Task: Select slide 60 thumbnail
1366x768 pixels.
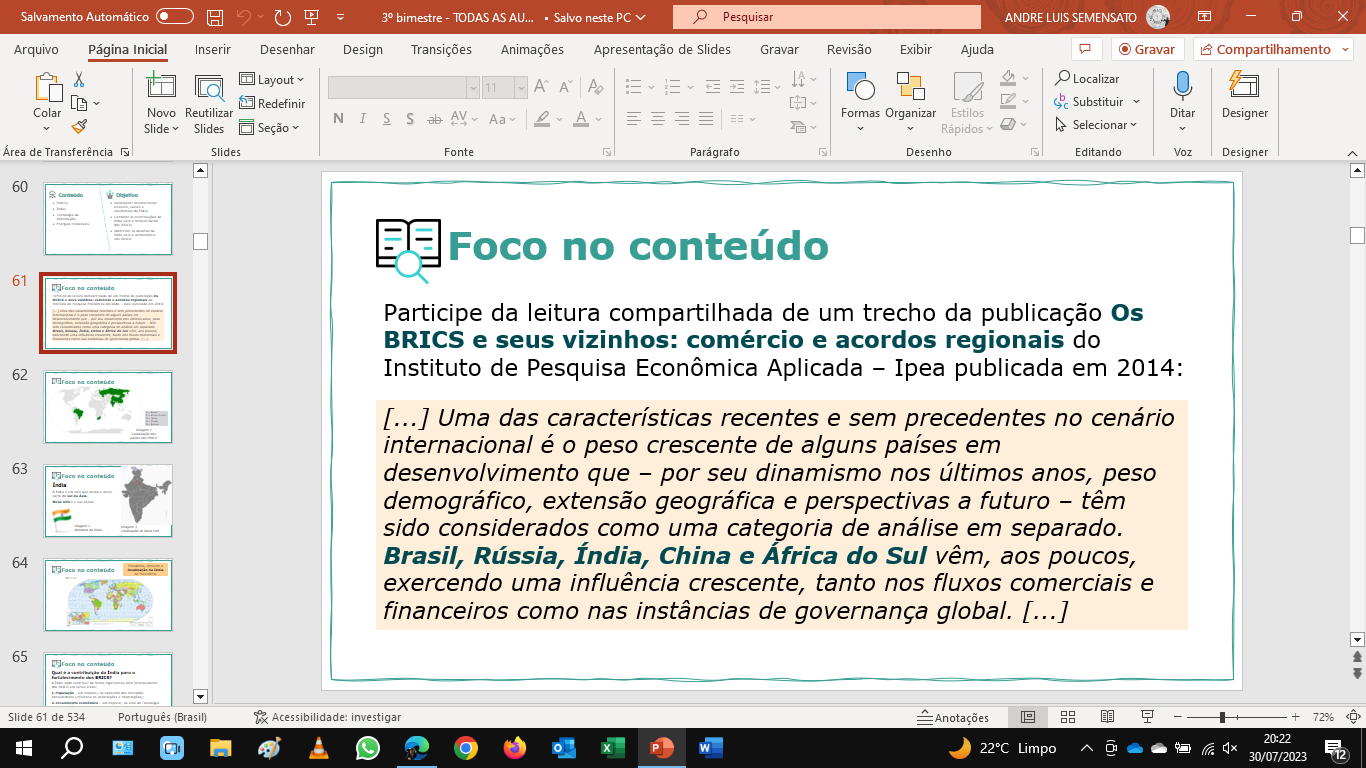Action: click(x=108, y=219)
